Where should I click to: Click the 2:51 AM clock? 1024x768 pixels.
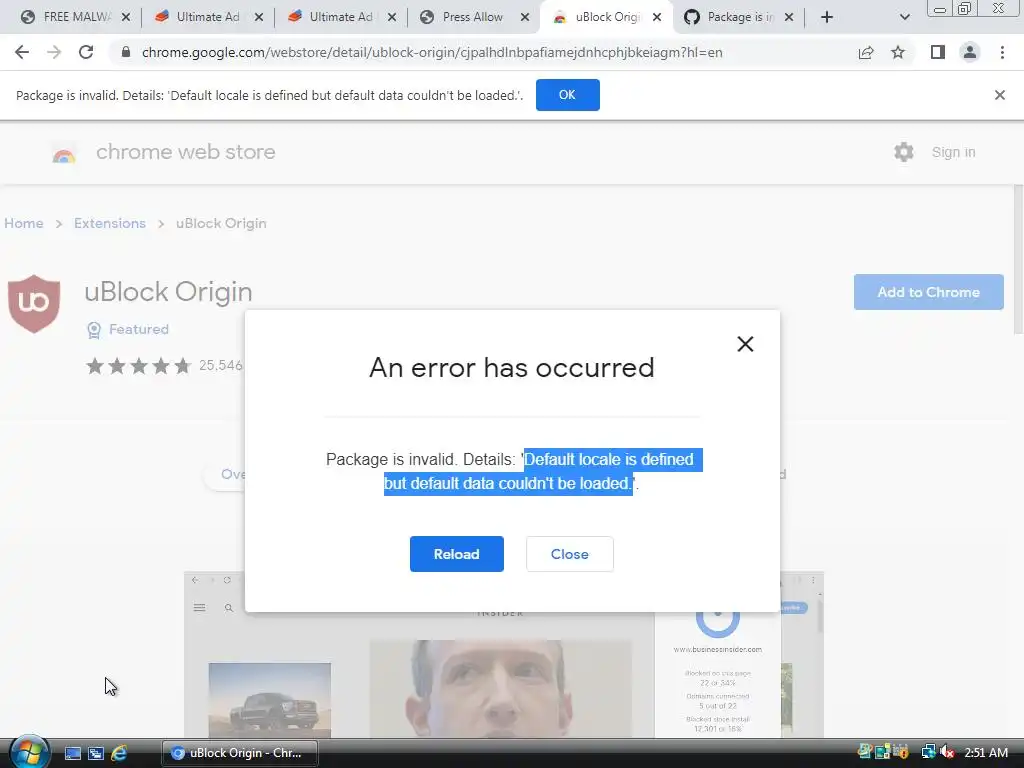[986, 753]
